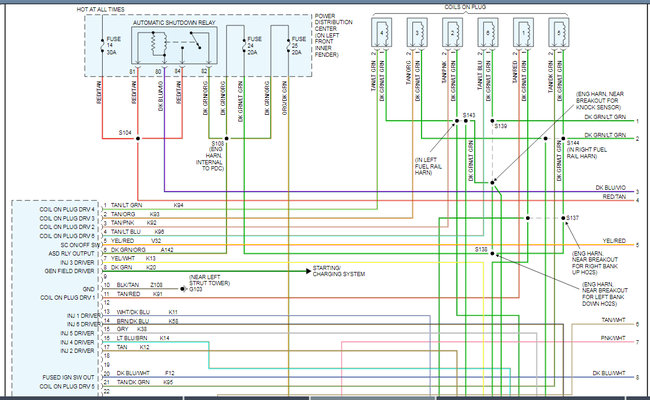This screenshot has height=400, width=650.
Task: Click the coil-on-plug symbol numbered 2
Action: [x=452, y=32]
